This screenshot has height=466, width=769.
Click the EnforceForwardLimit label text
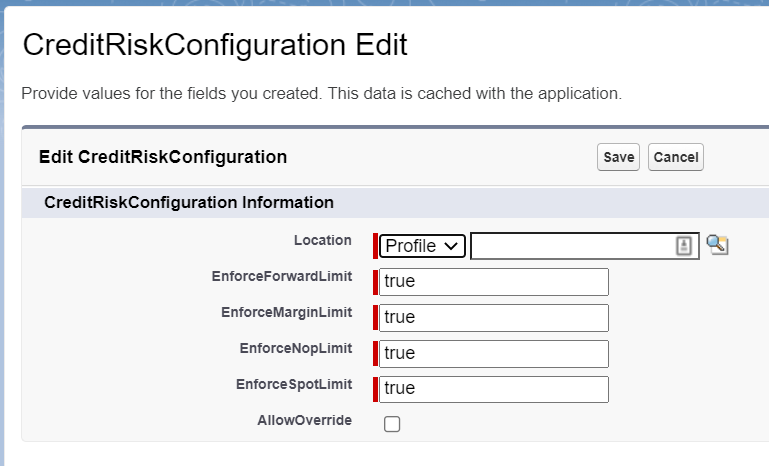[x=281, y=276]
